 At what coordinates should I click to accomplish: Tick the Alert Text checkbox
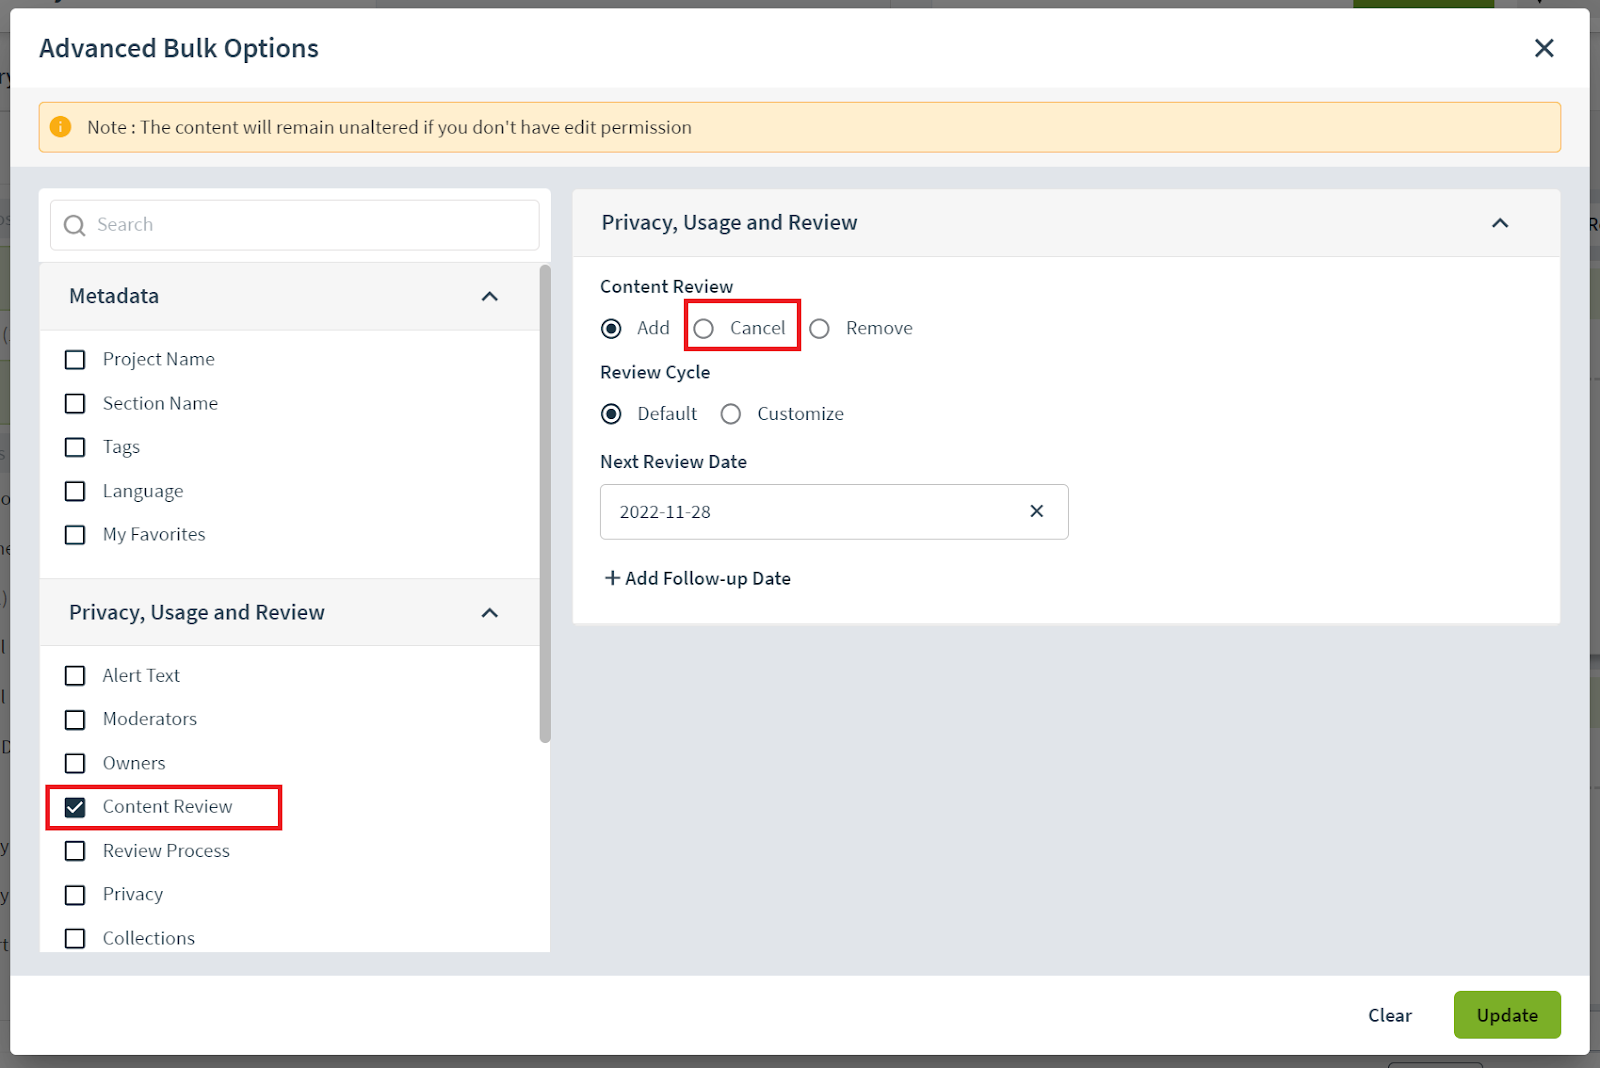(75, 676)
